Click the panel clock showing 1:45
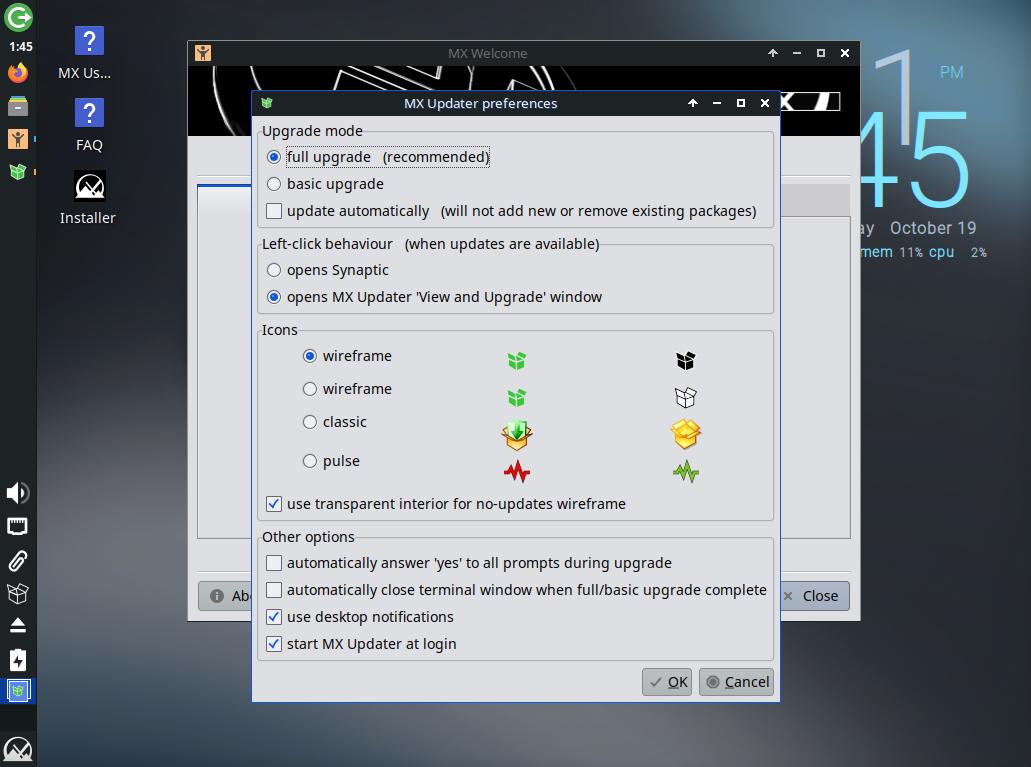The height and width of the screenshot is (767, 1031). pos(20,47)
